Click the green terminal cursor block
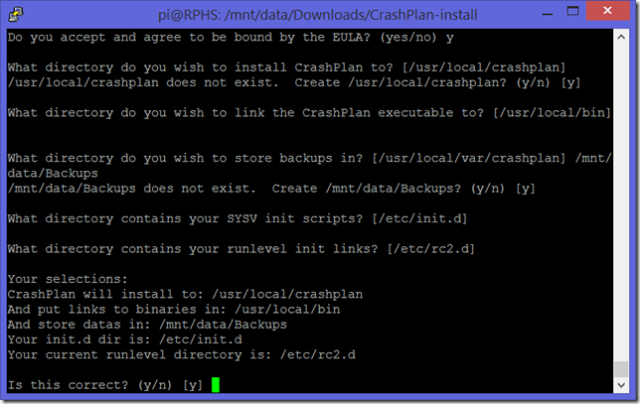The image size is (640, 404). tap(215, 384)
